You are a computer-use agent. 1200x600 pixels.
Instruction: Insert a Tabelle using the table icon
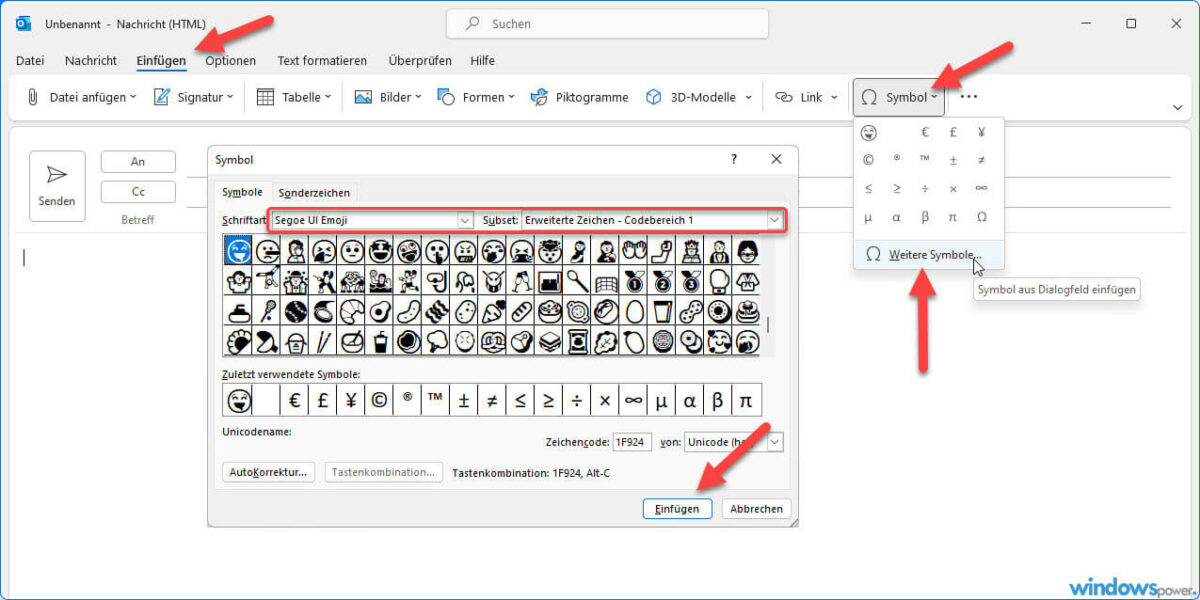point(267,97)
